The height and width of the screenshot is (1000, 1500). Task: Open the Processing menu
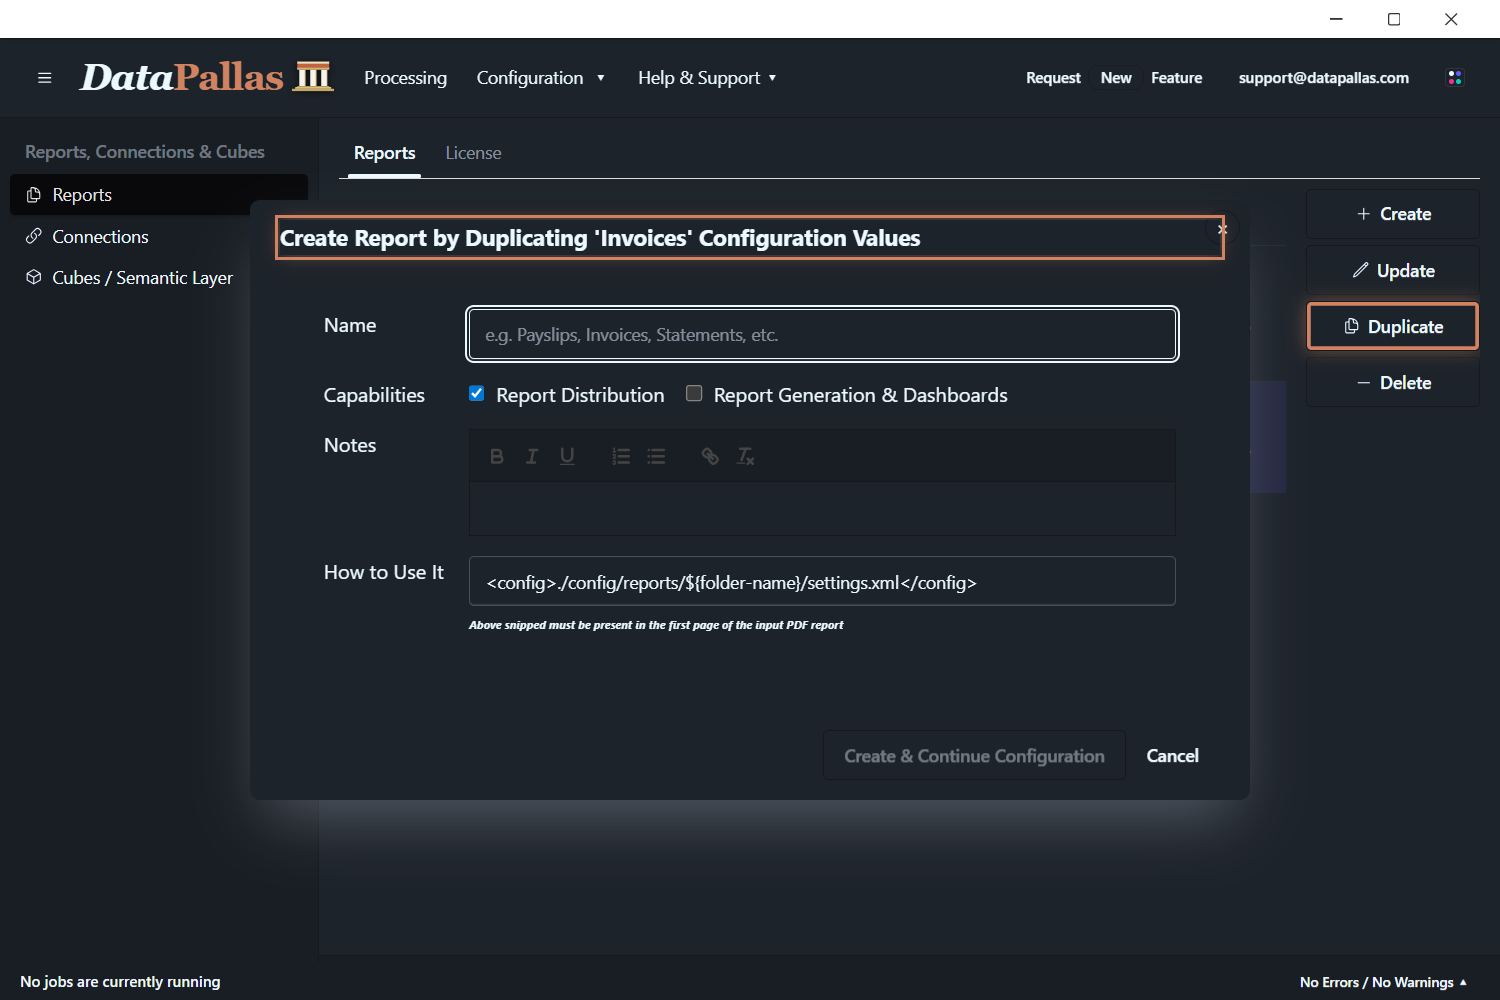point(405,78)
